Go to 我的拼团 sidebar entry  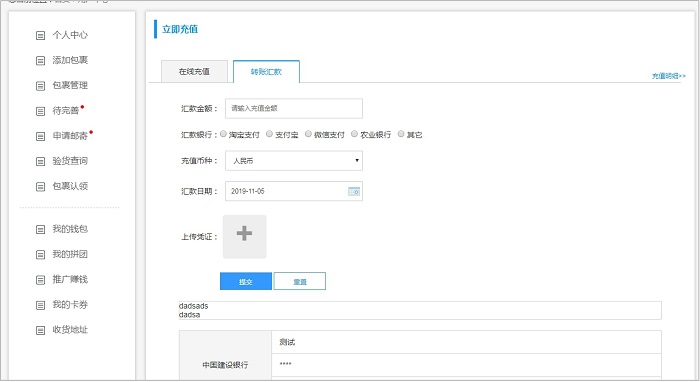click(70, 254)
